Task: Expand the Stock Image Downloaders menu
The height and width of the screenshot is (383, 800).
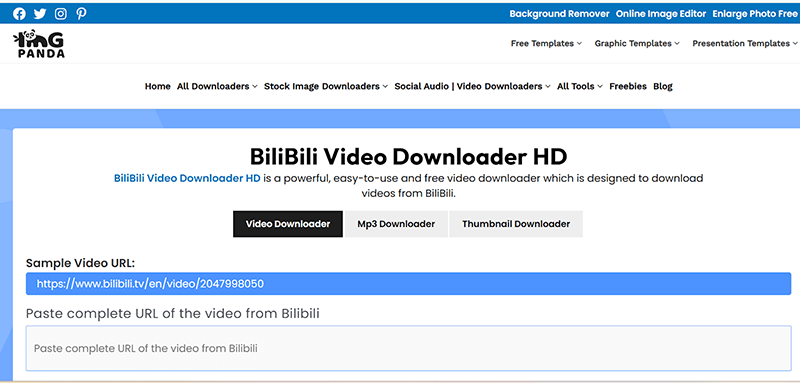Action: [x=326, y=86]
